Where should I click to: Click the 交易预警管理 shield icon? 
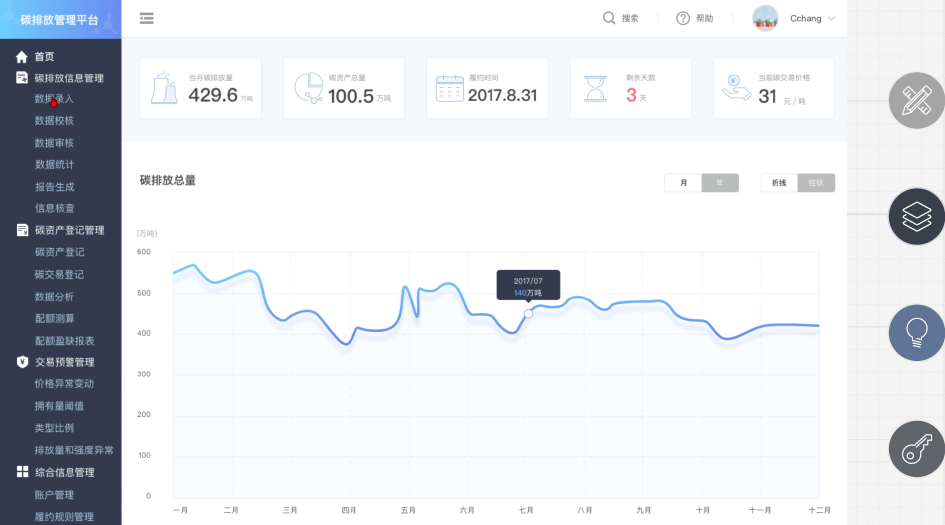22,362
